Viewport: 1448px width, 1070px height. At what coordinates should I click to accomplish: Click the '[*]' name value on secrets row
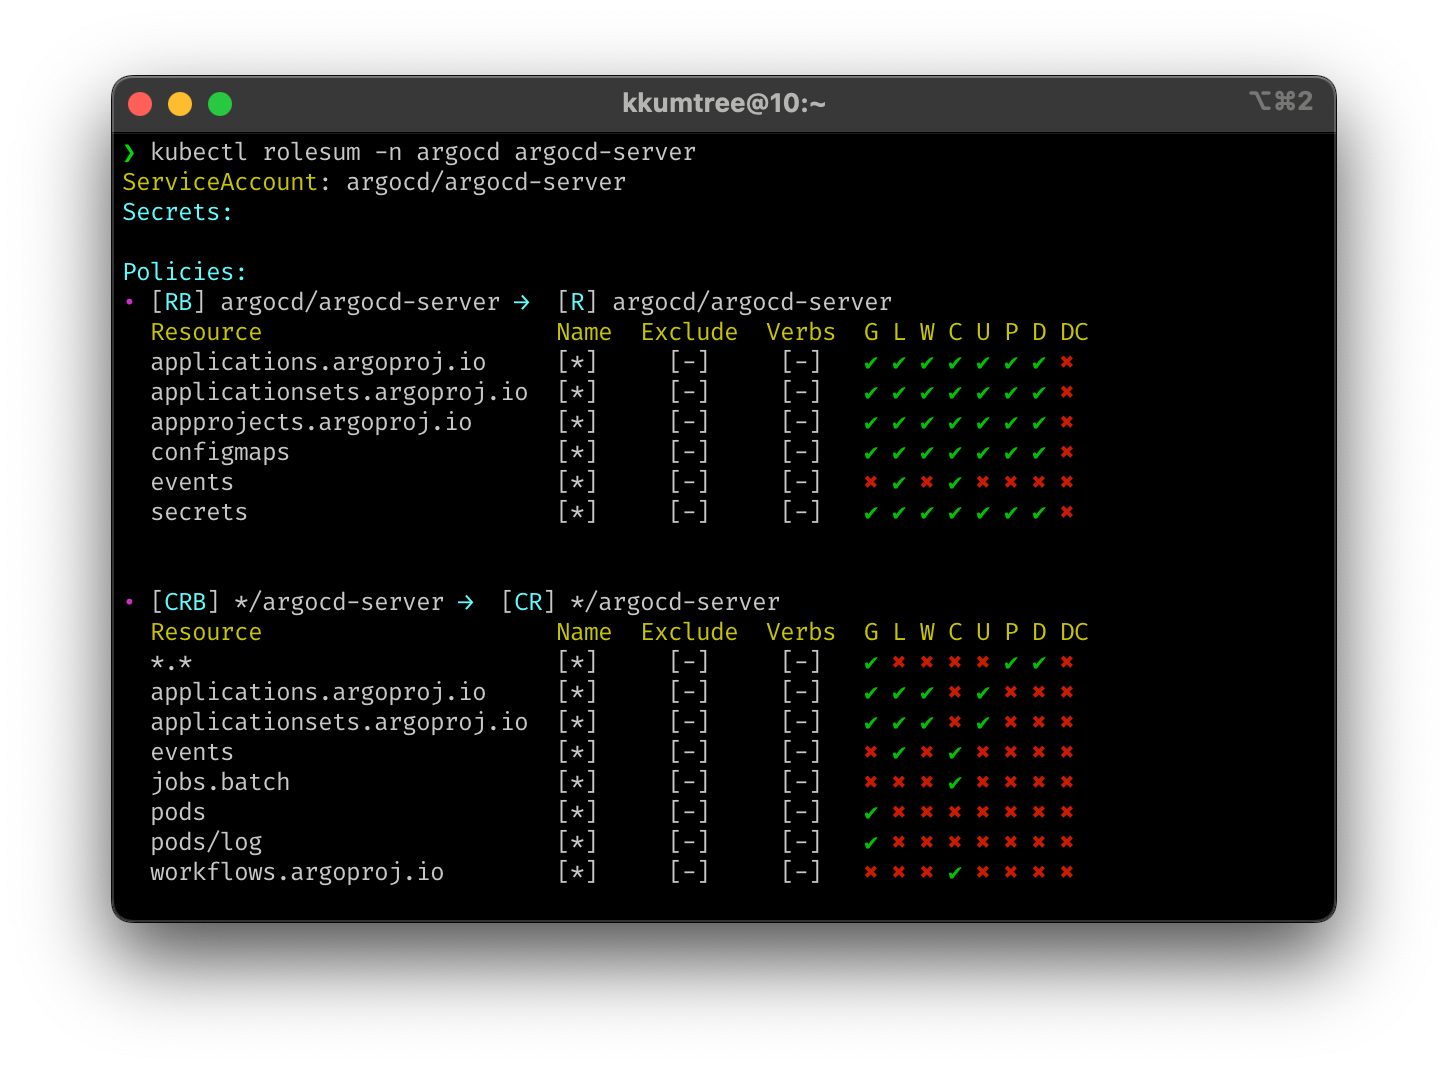(x=577, y=512)
